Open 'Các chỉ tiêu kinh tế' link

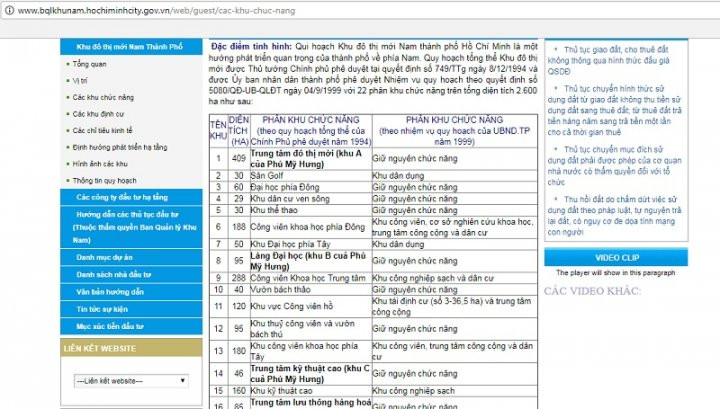pyautogui.click(x=102, y=130)
